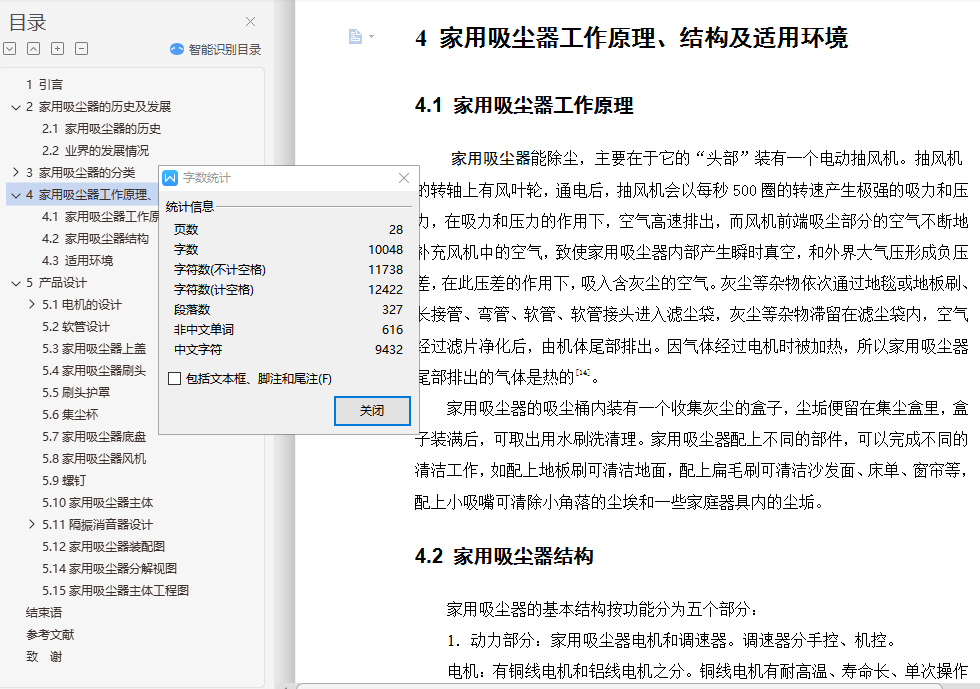Collapse chapter 2 家用吸尘器的历史及发展

tap(16, 107)
